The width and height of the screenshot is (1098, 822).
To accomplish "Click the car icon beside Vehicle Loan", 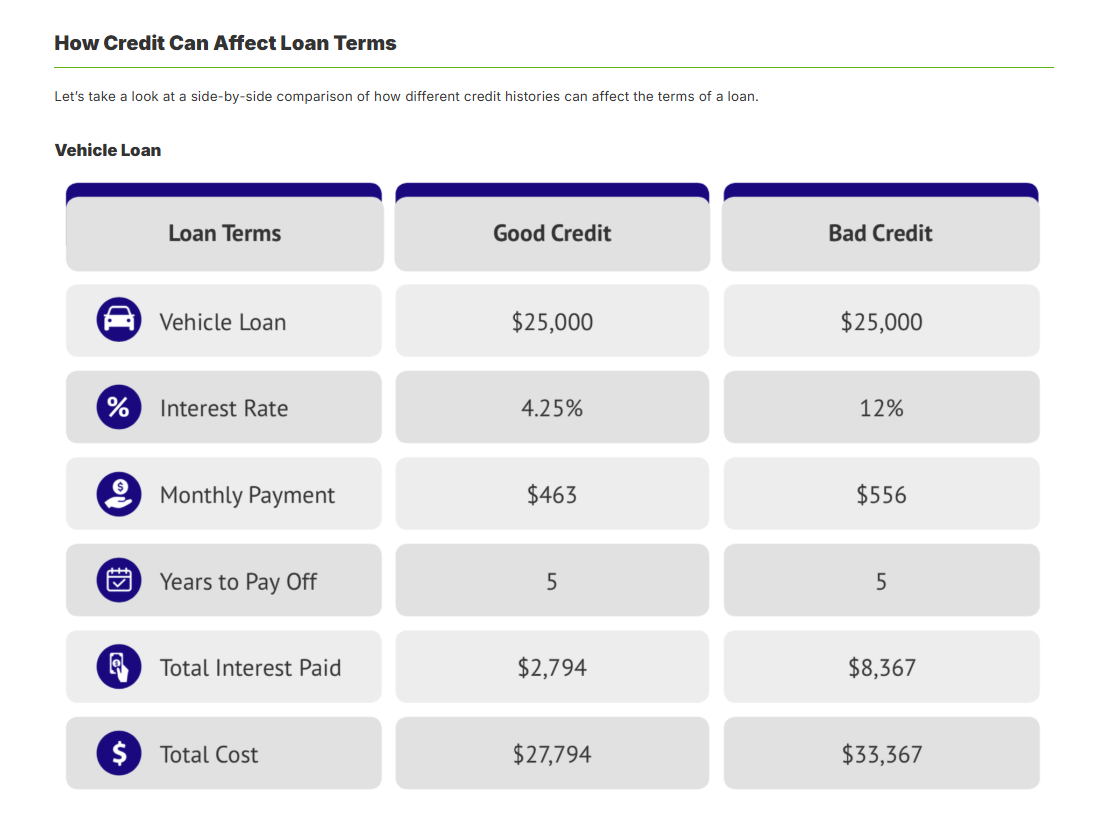I will [118, 321].
